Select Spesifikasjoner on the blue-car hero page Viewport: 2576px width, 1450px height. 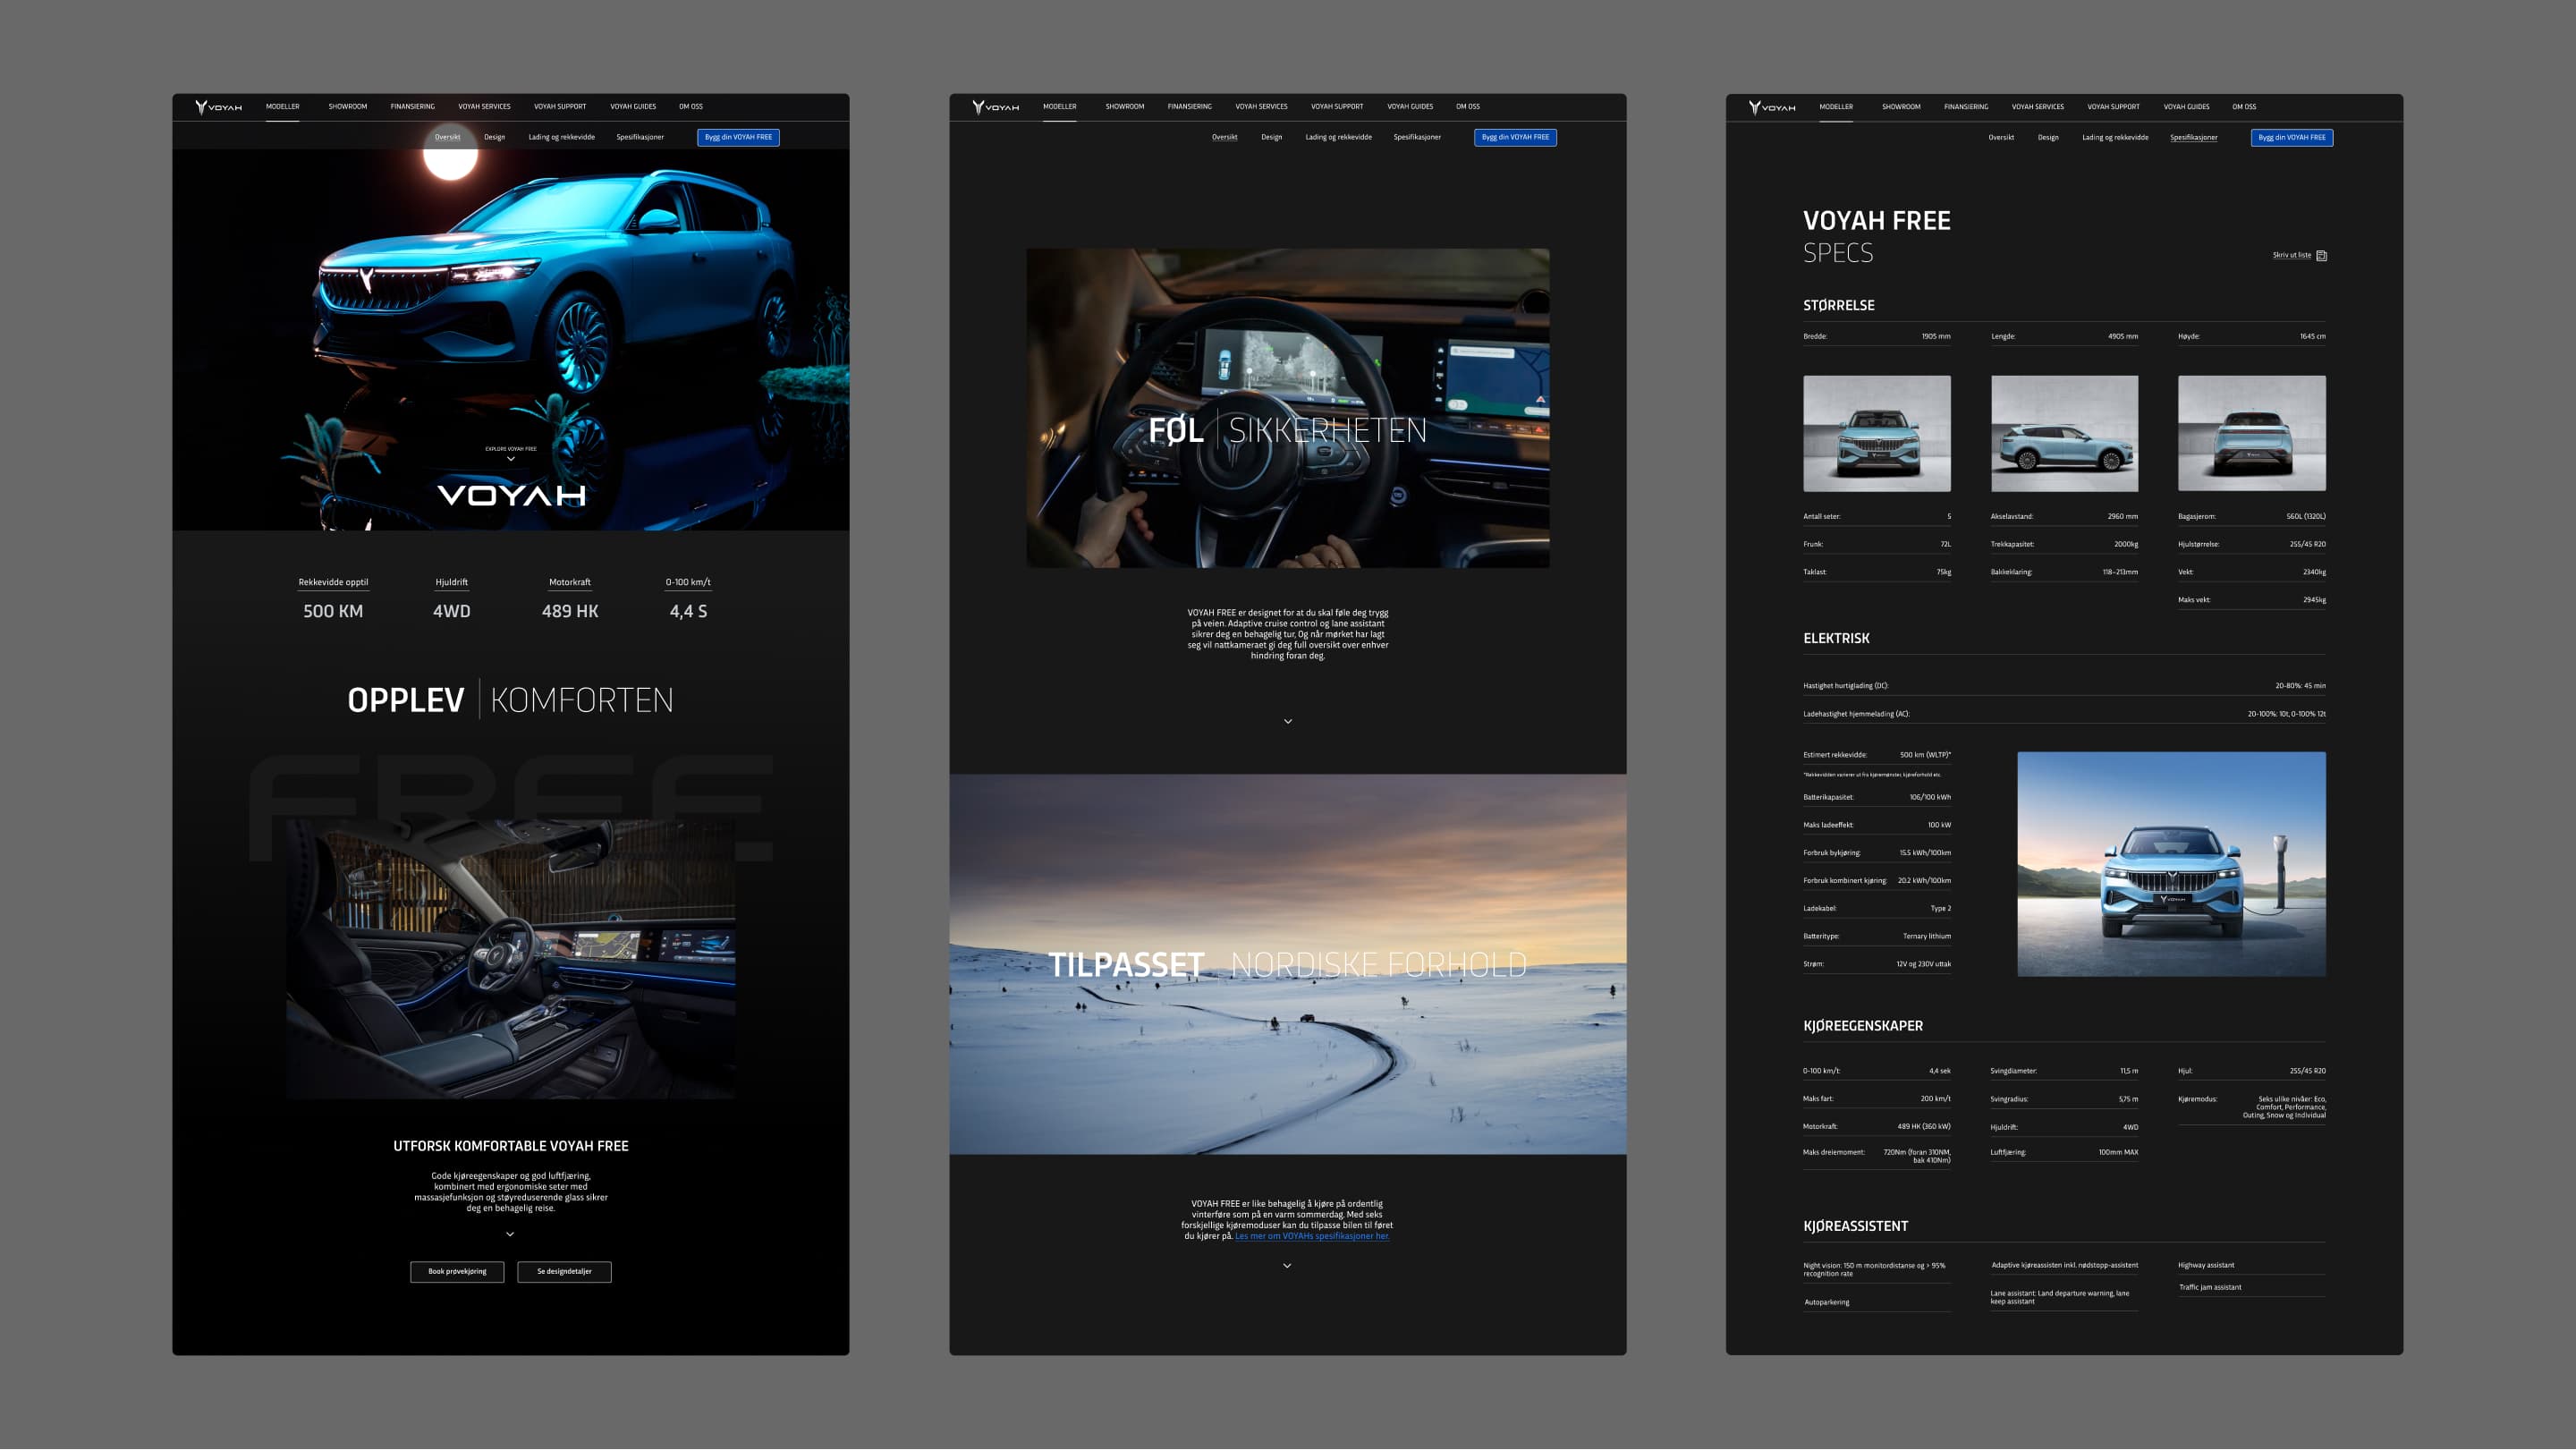[640, 137]
